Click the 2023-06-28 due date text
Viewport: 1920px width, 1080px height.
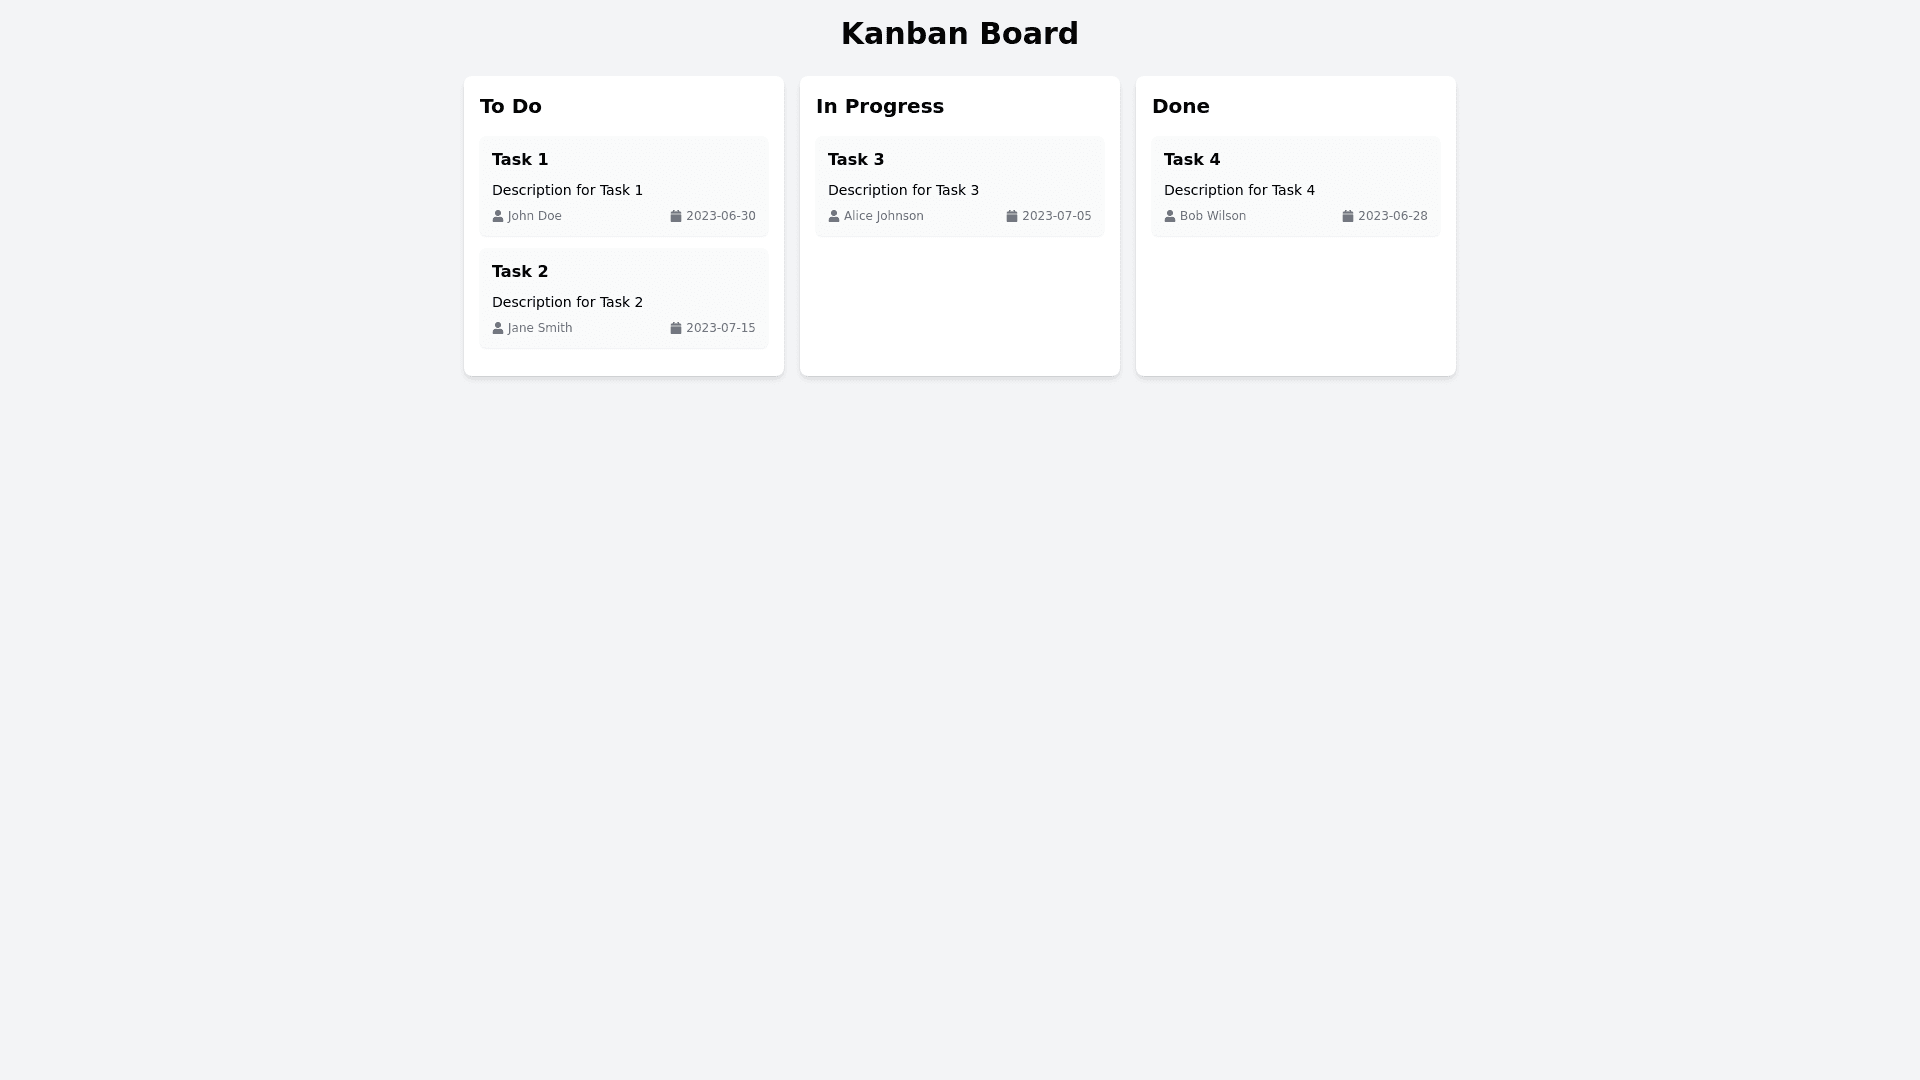coord(1392,216)
